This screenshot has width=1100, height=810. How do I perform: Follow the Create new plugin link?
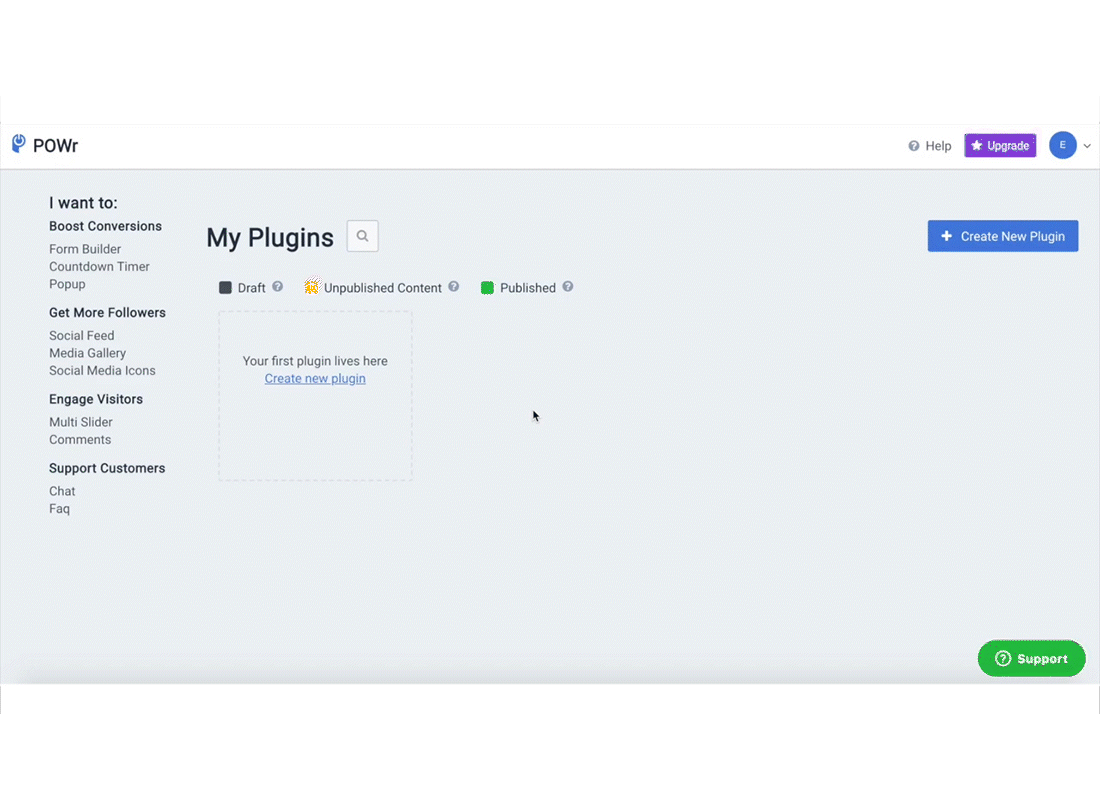pyautogui.click(x=315, y=379)
